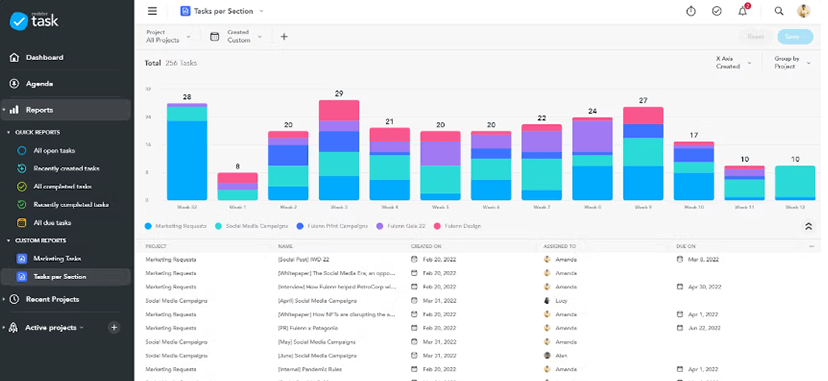This screenshot has height=381, width=828.
Task: Open the X Axis Created dropdown
Action: tap(733, 63)
